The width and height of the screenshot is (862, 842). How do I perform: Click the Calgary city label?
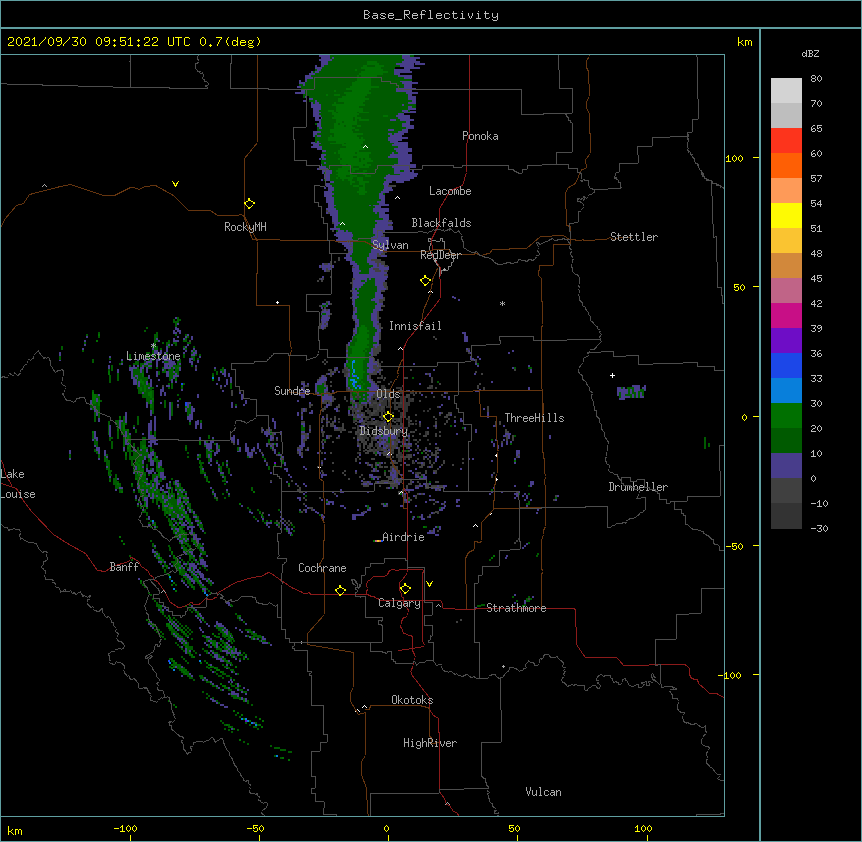click(399, 603)
